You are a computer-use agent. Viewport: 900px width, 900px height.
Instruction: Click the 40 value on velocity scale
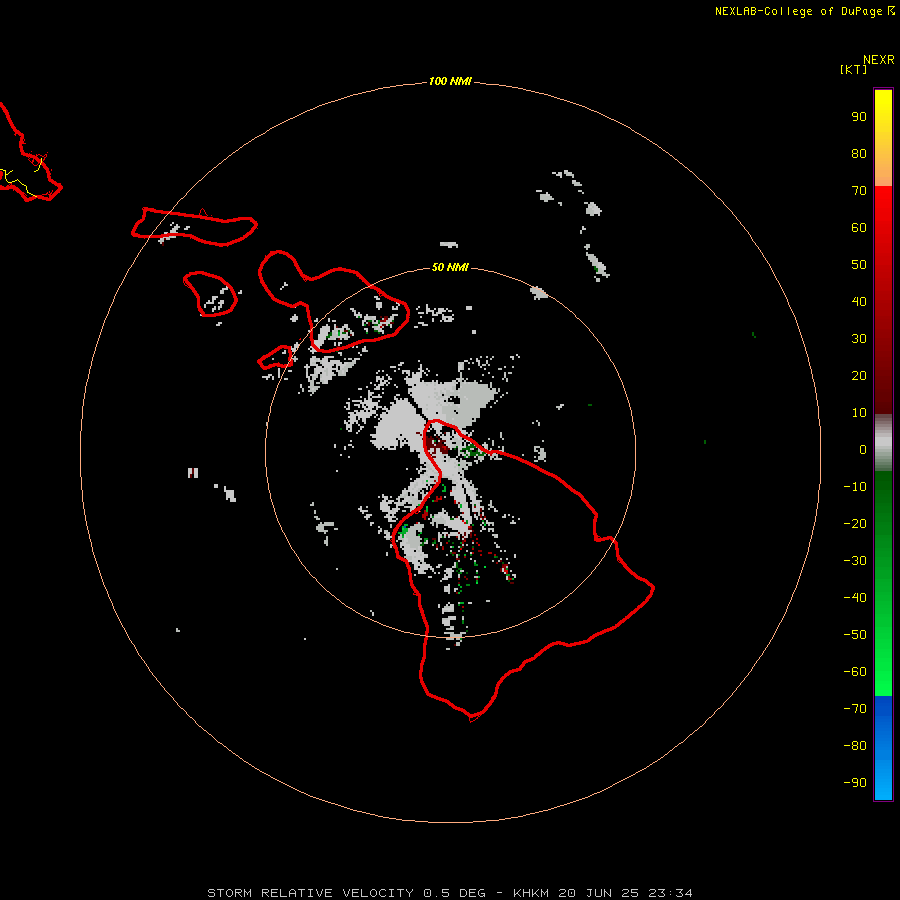coord(859,302)
